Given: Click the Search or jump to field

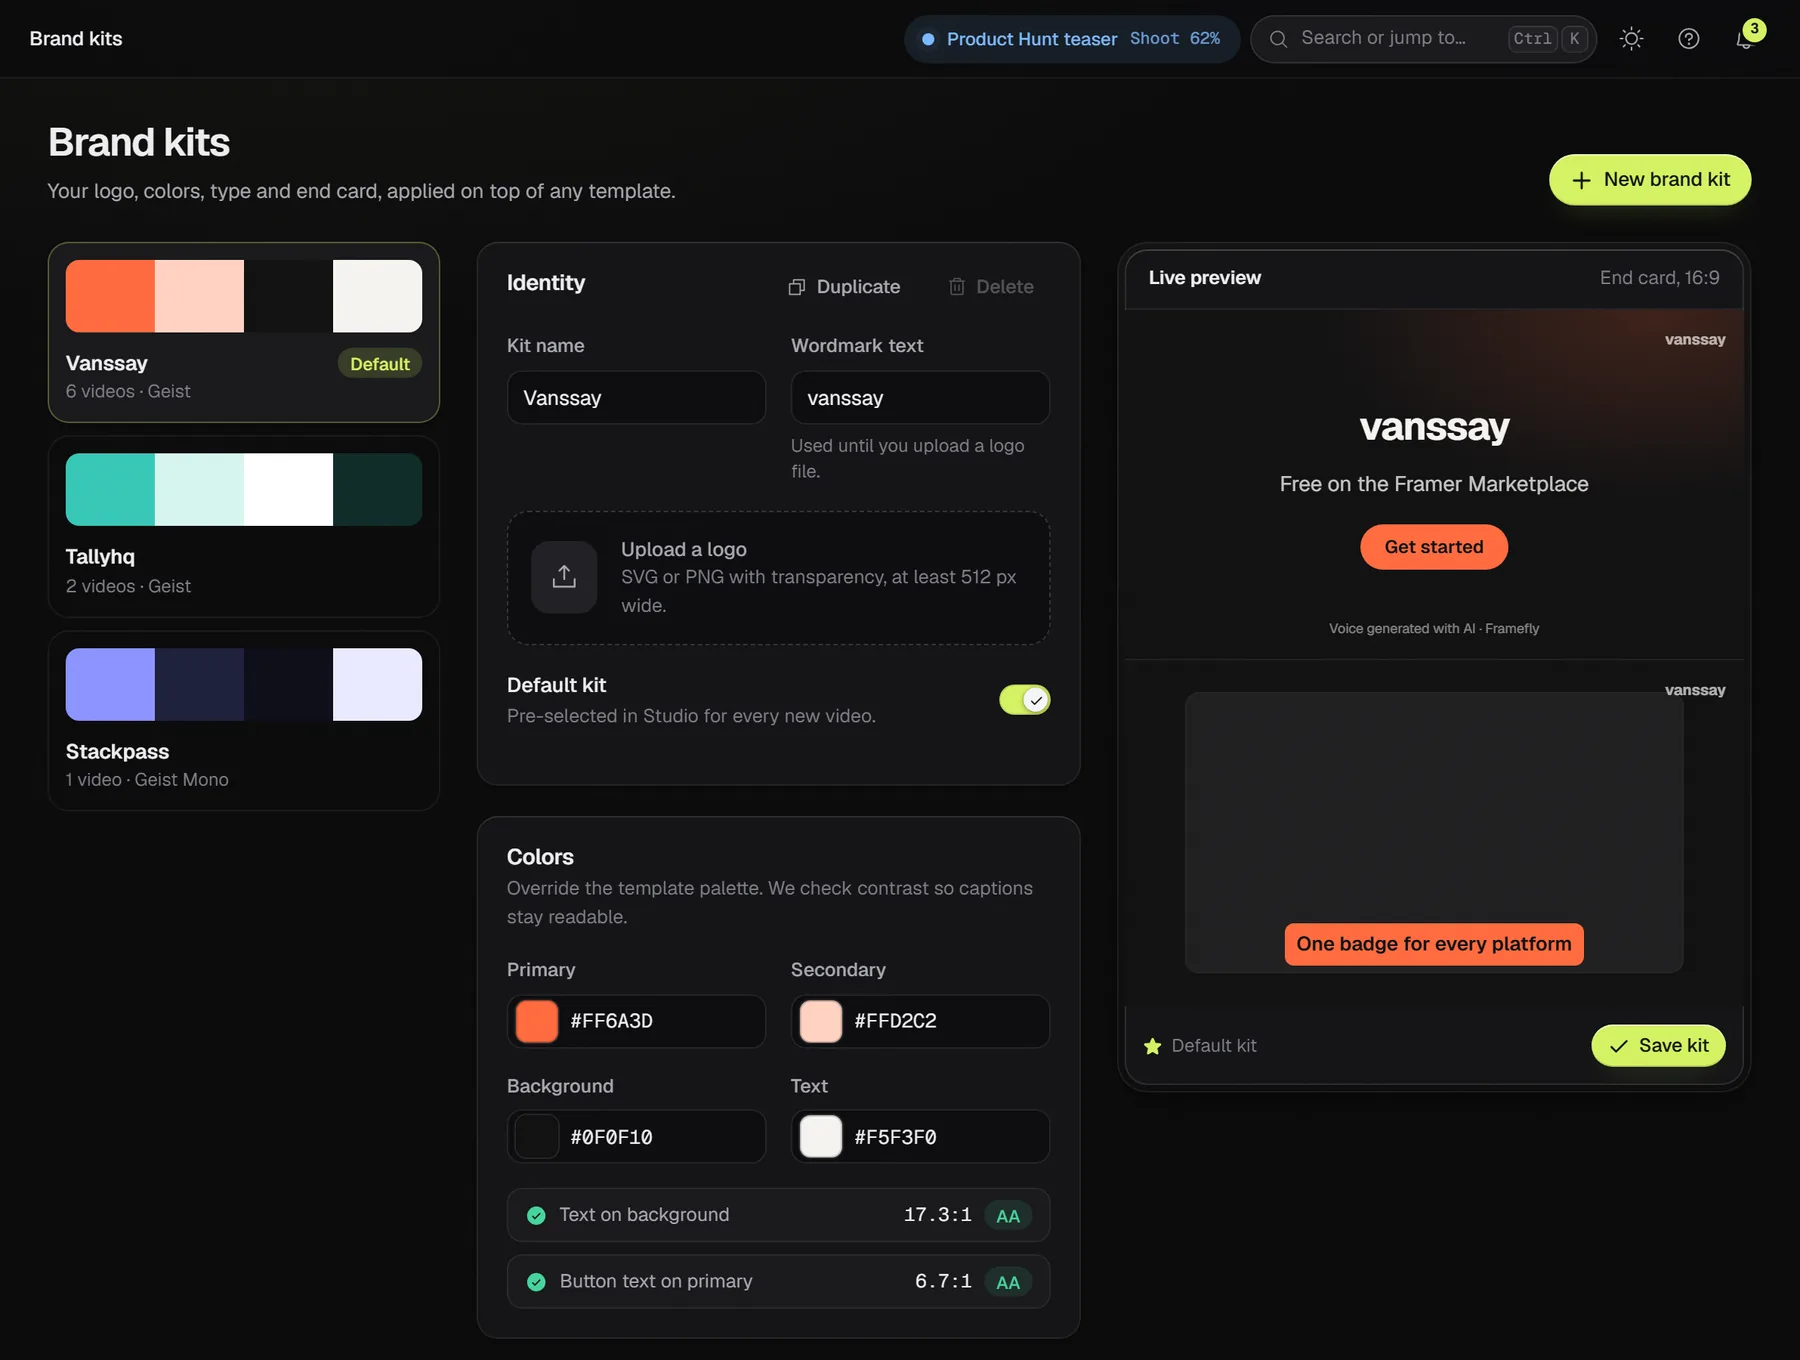Looking at the screenshot, I should point(1423,39).
